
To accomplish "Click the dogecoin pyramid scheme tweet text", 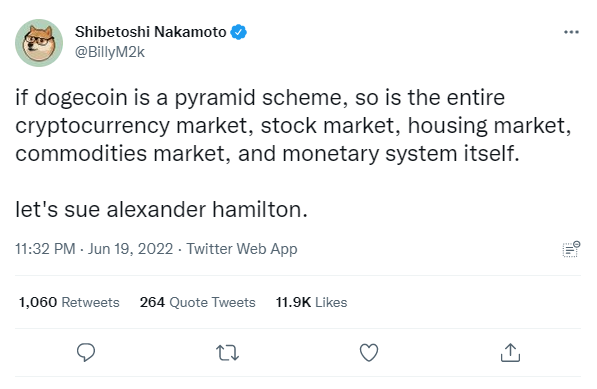I will pos(293,126).
